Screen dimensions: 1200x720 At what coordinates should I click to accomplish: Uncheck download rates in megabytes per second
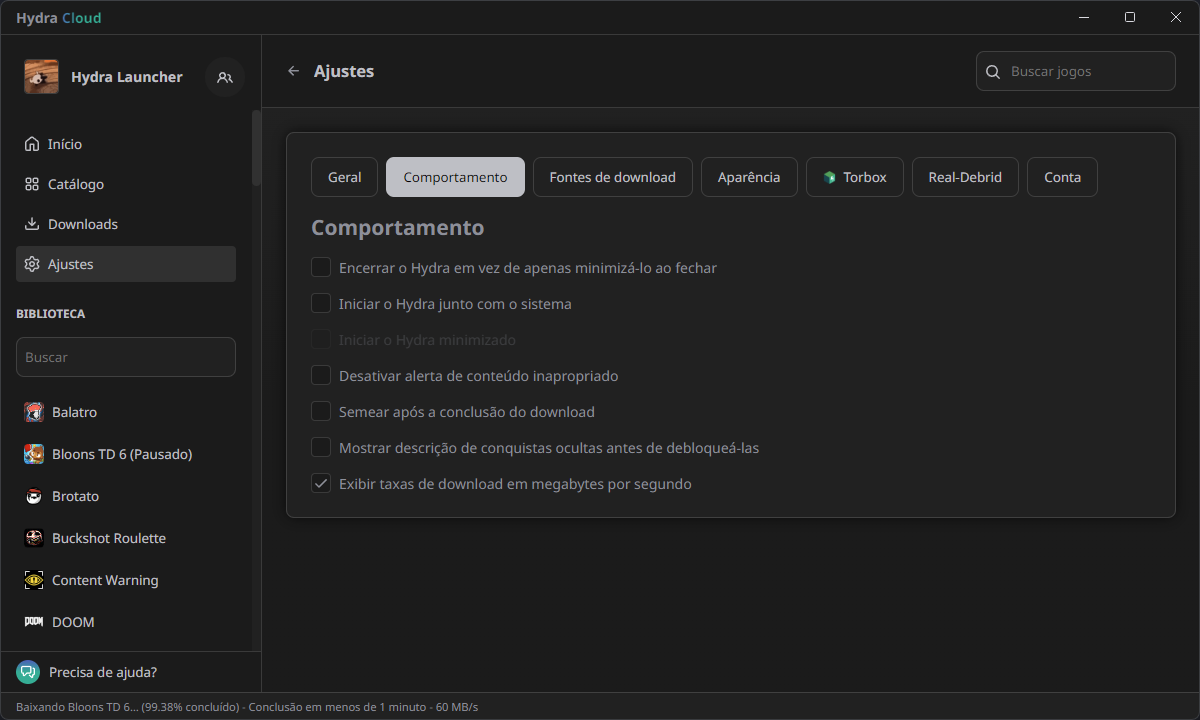point(321,484)
